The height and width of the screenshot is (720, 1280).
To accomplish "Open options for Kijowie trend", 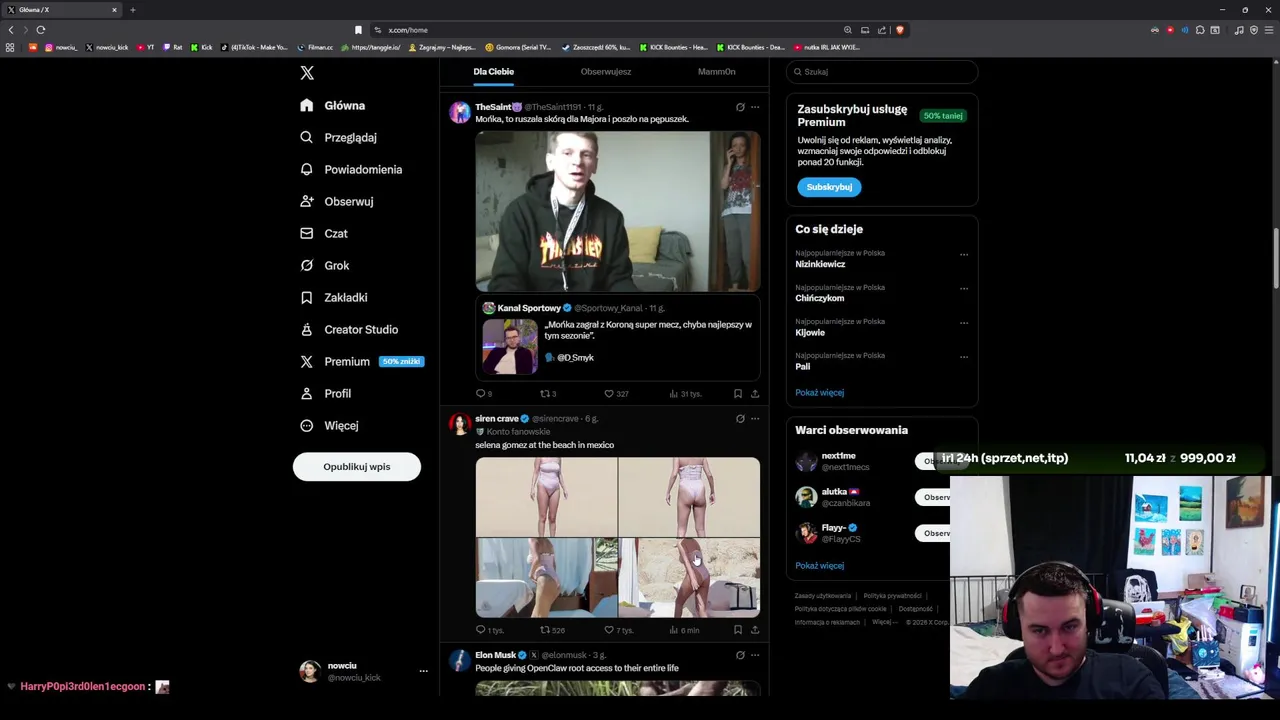I will point(964,322).
